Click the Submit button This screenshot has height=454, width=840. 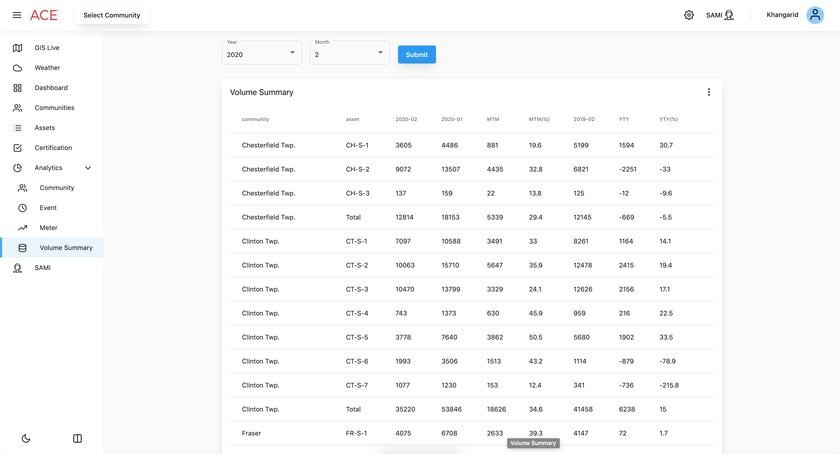[416, 54]
